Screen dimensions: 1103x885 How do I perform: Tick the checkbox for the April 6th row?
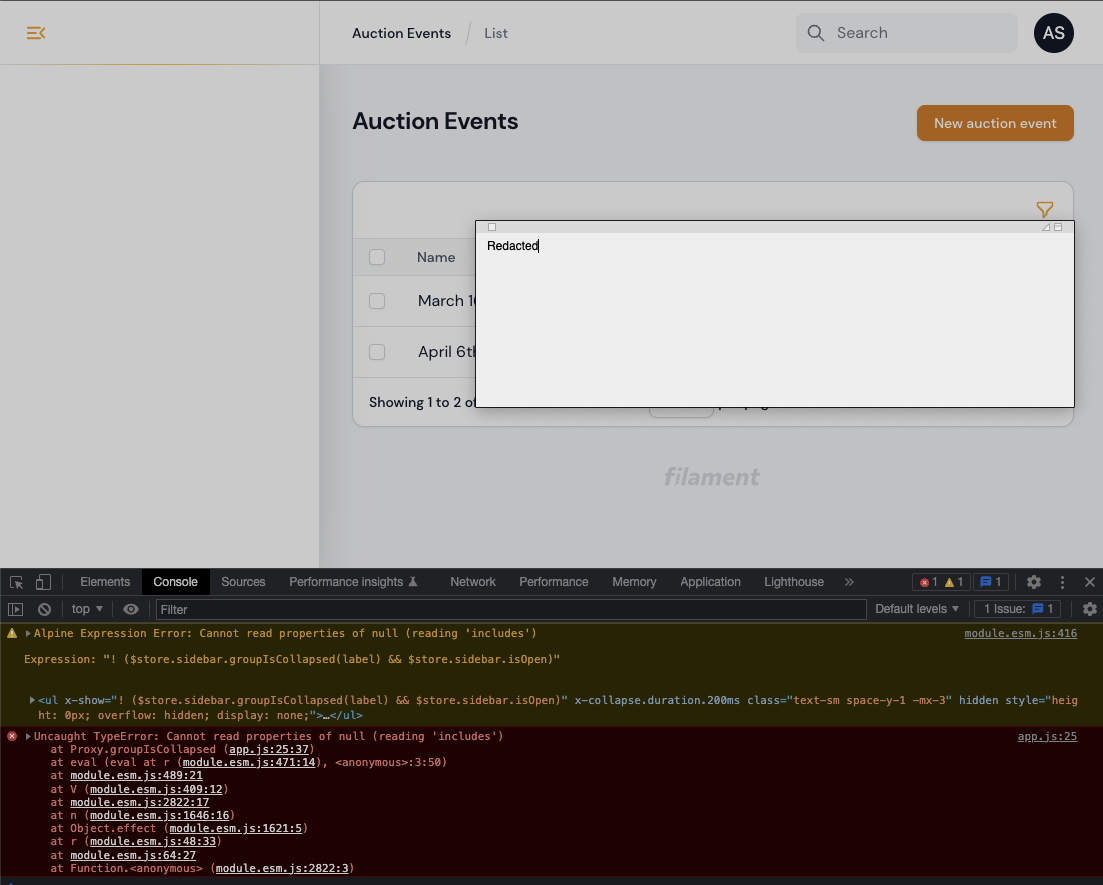[x=377, y=352]
